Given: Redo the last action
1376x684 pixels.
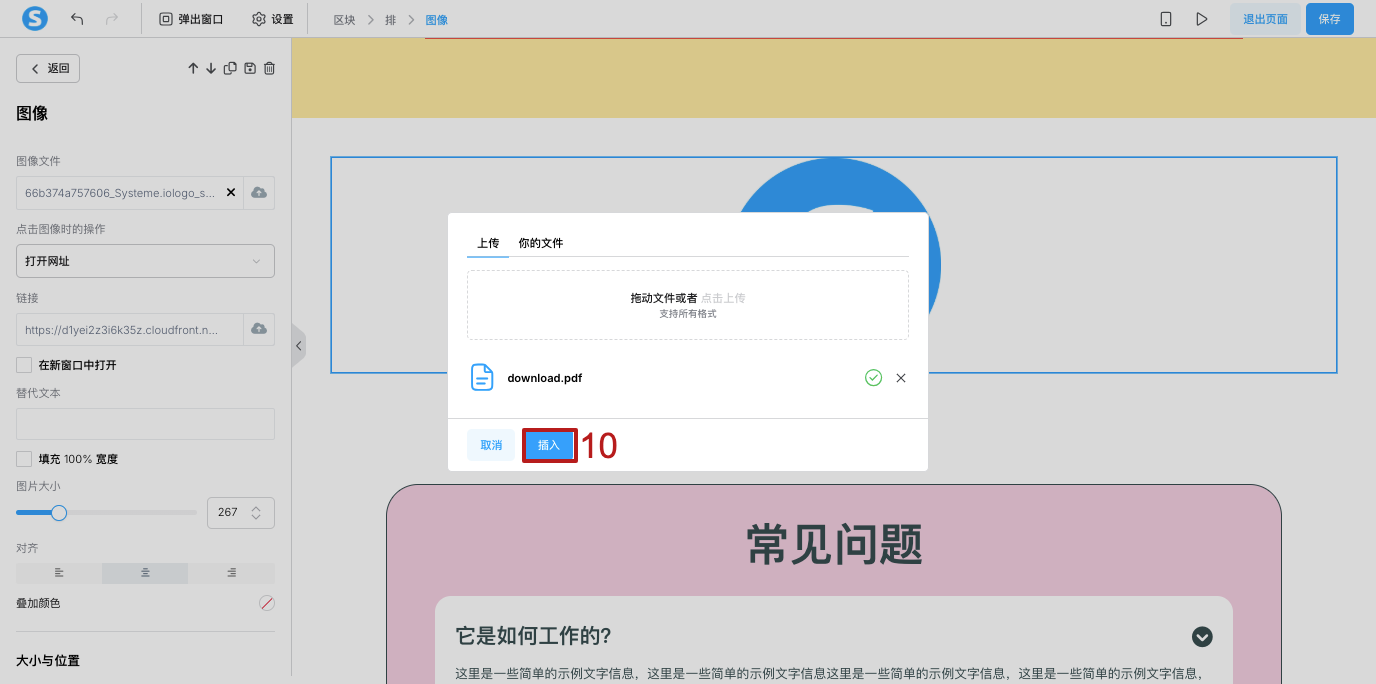Looking at the screenshot, I should click(x=112, y=19).
